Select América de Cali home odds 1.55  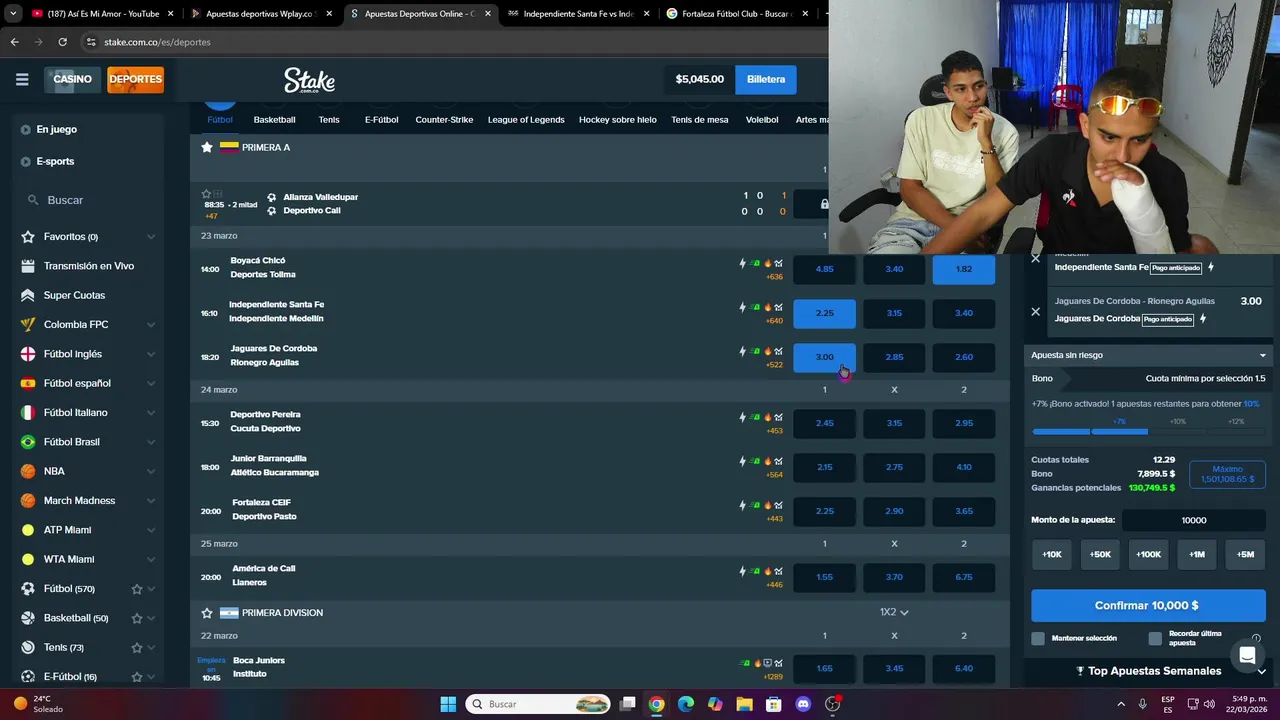[x=824, y=577]
